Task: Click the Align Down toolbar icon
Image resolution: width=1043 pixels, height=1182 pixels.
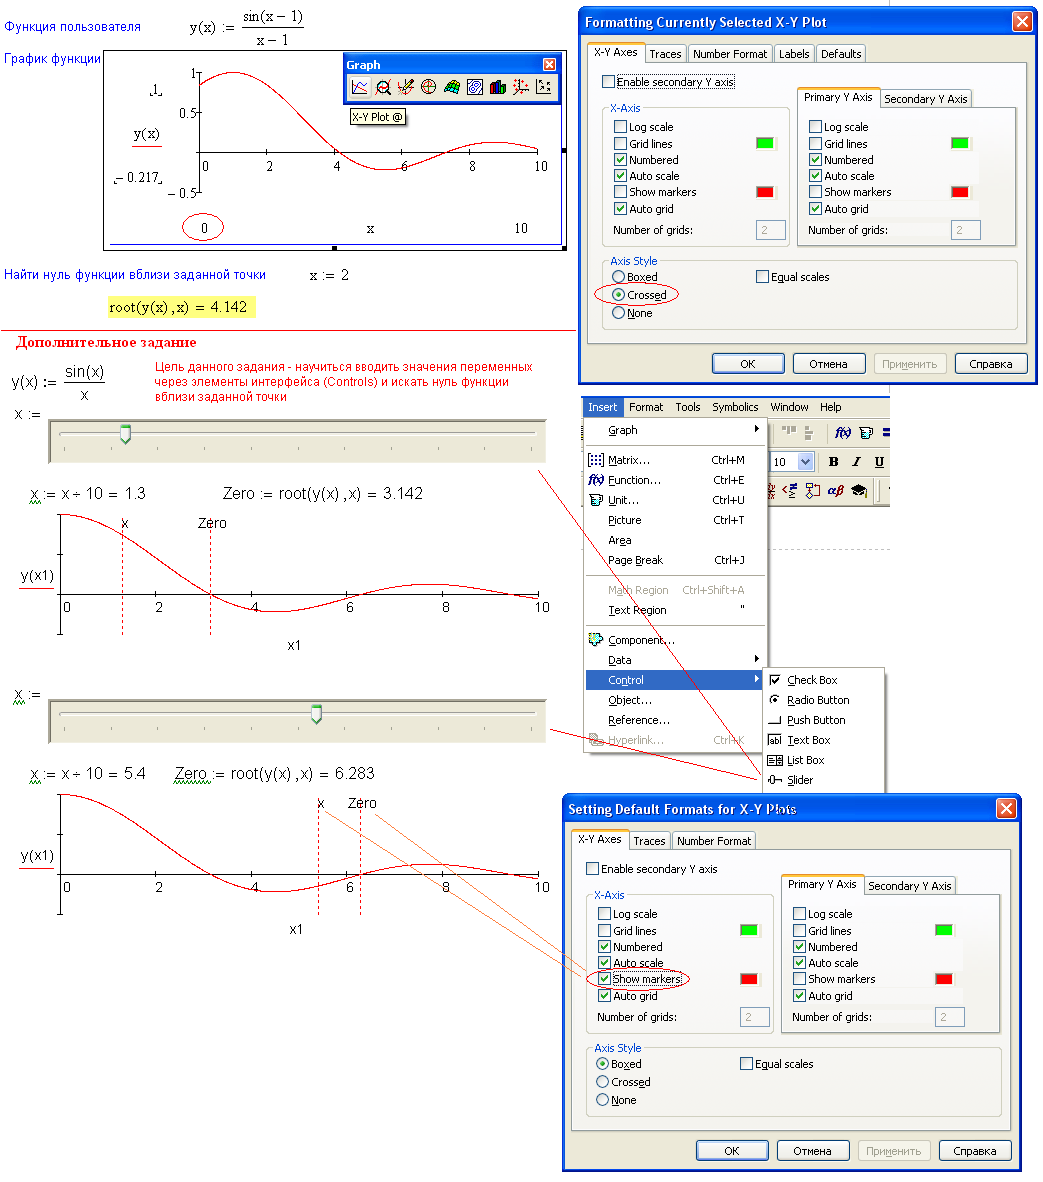Action: [809, 433]
